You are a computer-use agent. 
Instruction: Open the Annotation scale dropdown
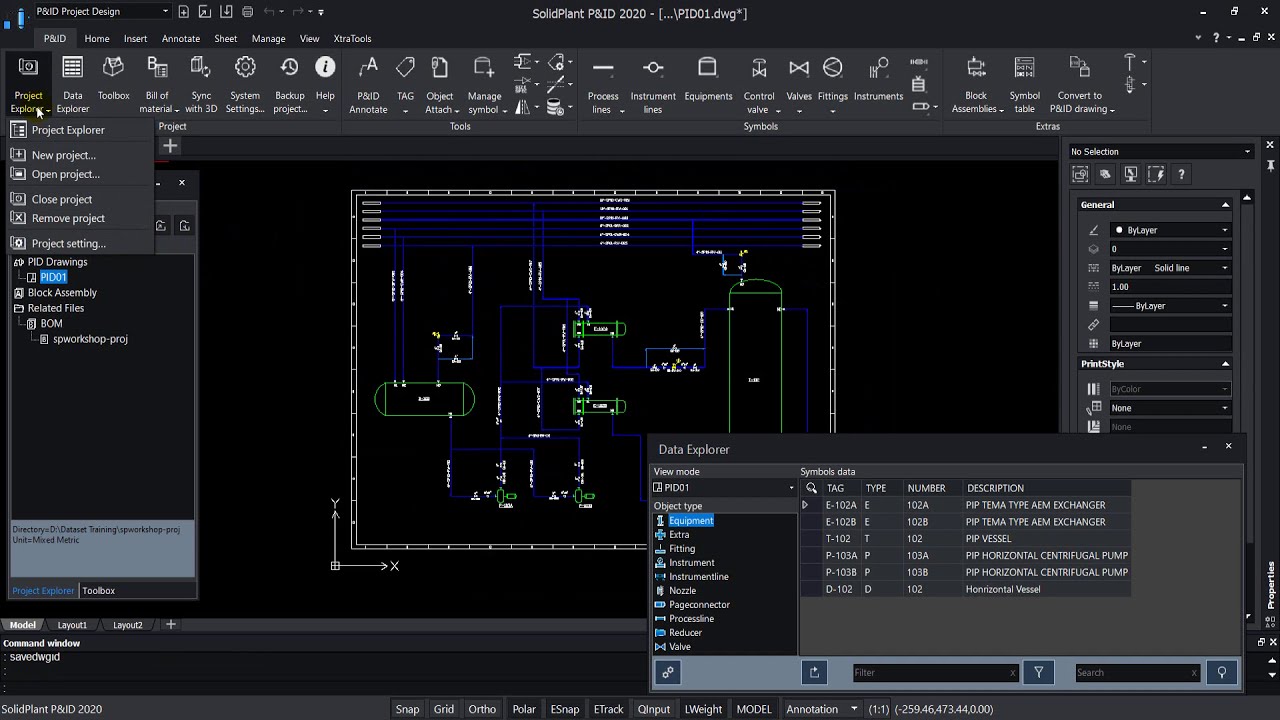click(821, 709)
